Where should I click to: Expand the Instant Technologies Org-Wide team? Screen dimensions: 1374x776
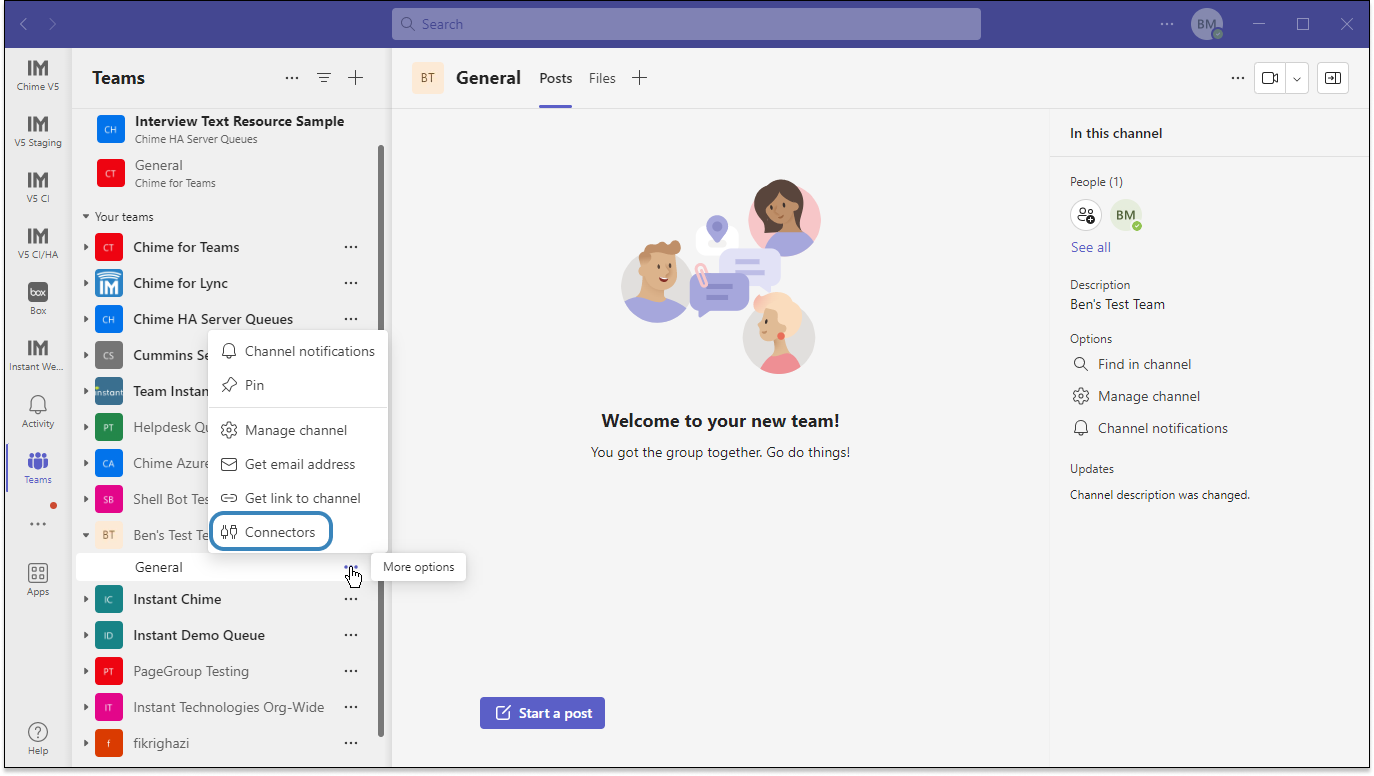86,708
